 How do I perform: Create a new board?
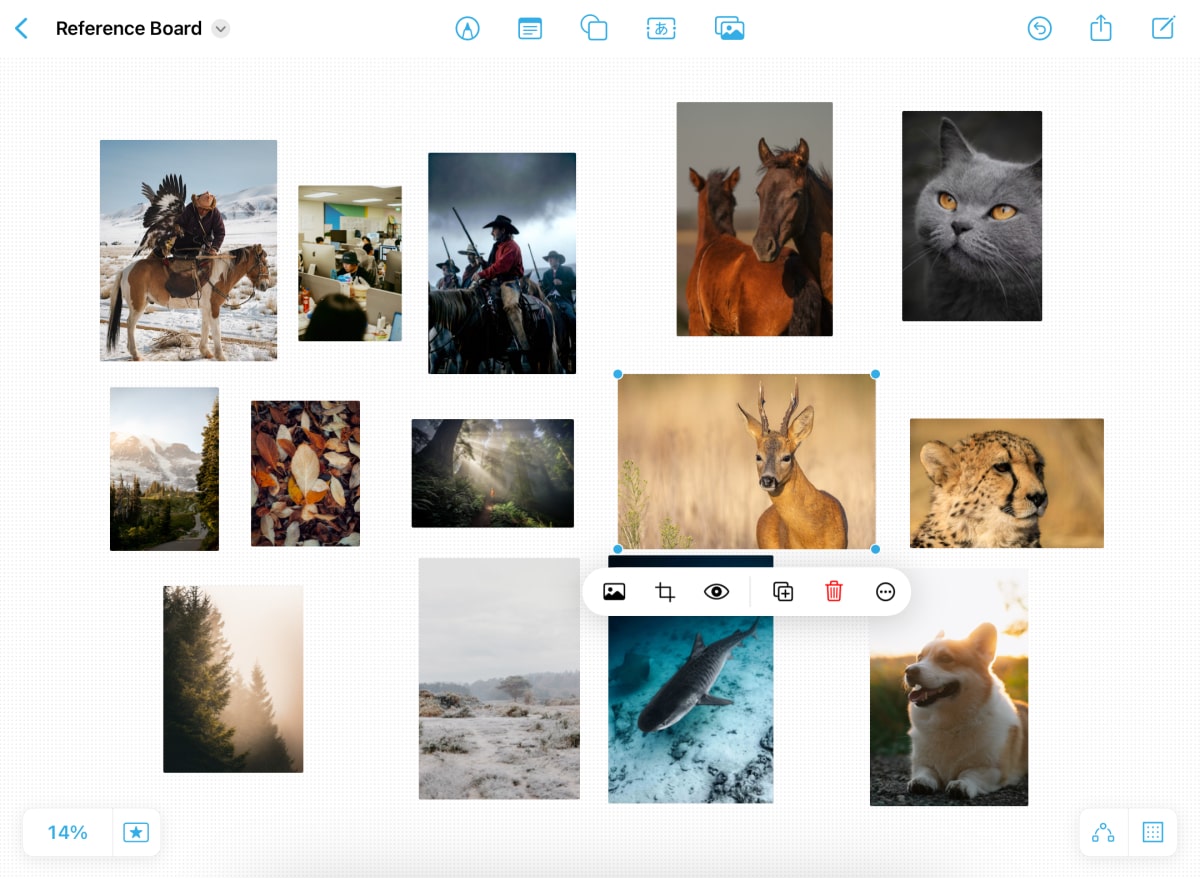click(1163, 29)
